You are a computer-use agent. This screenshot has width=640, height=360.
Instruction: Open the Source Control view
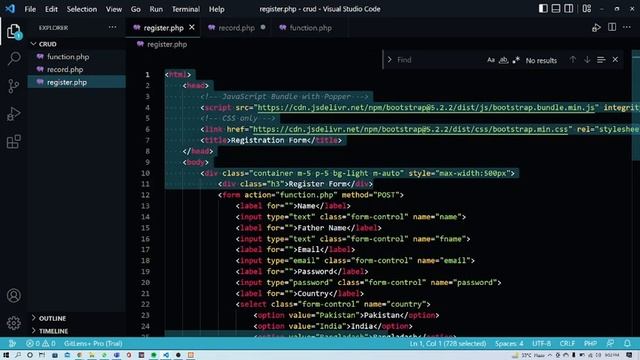[13, 86]
